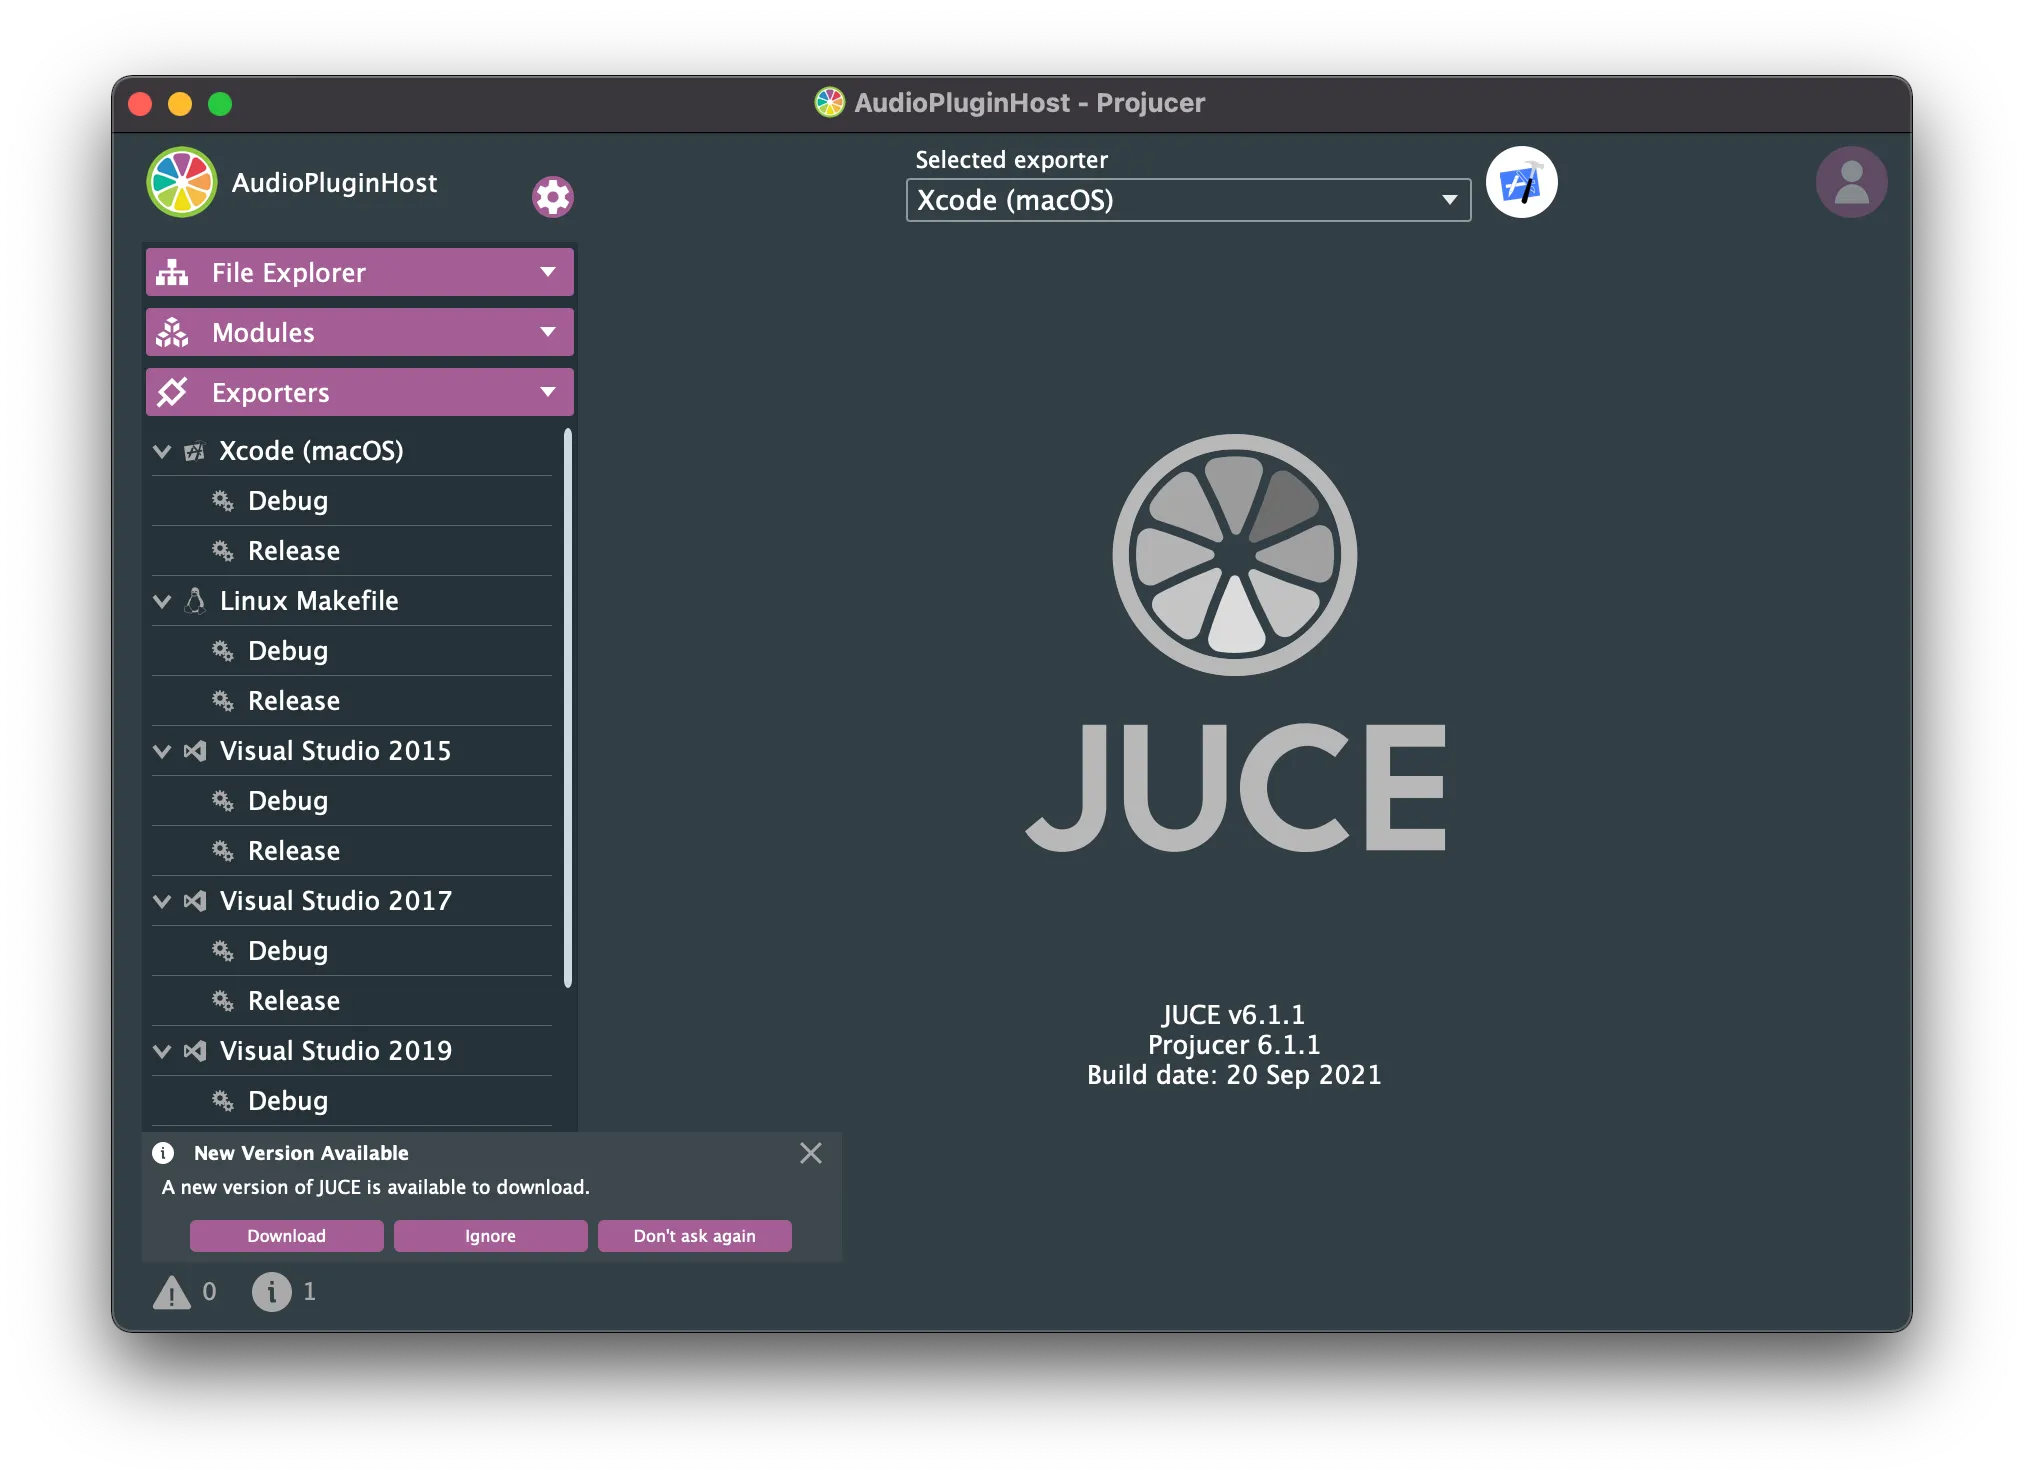Viewport: 2024px width, 1480px height.
Task: Open the Modules panel header
Action: [359, 332]
